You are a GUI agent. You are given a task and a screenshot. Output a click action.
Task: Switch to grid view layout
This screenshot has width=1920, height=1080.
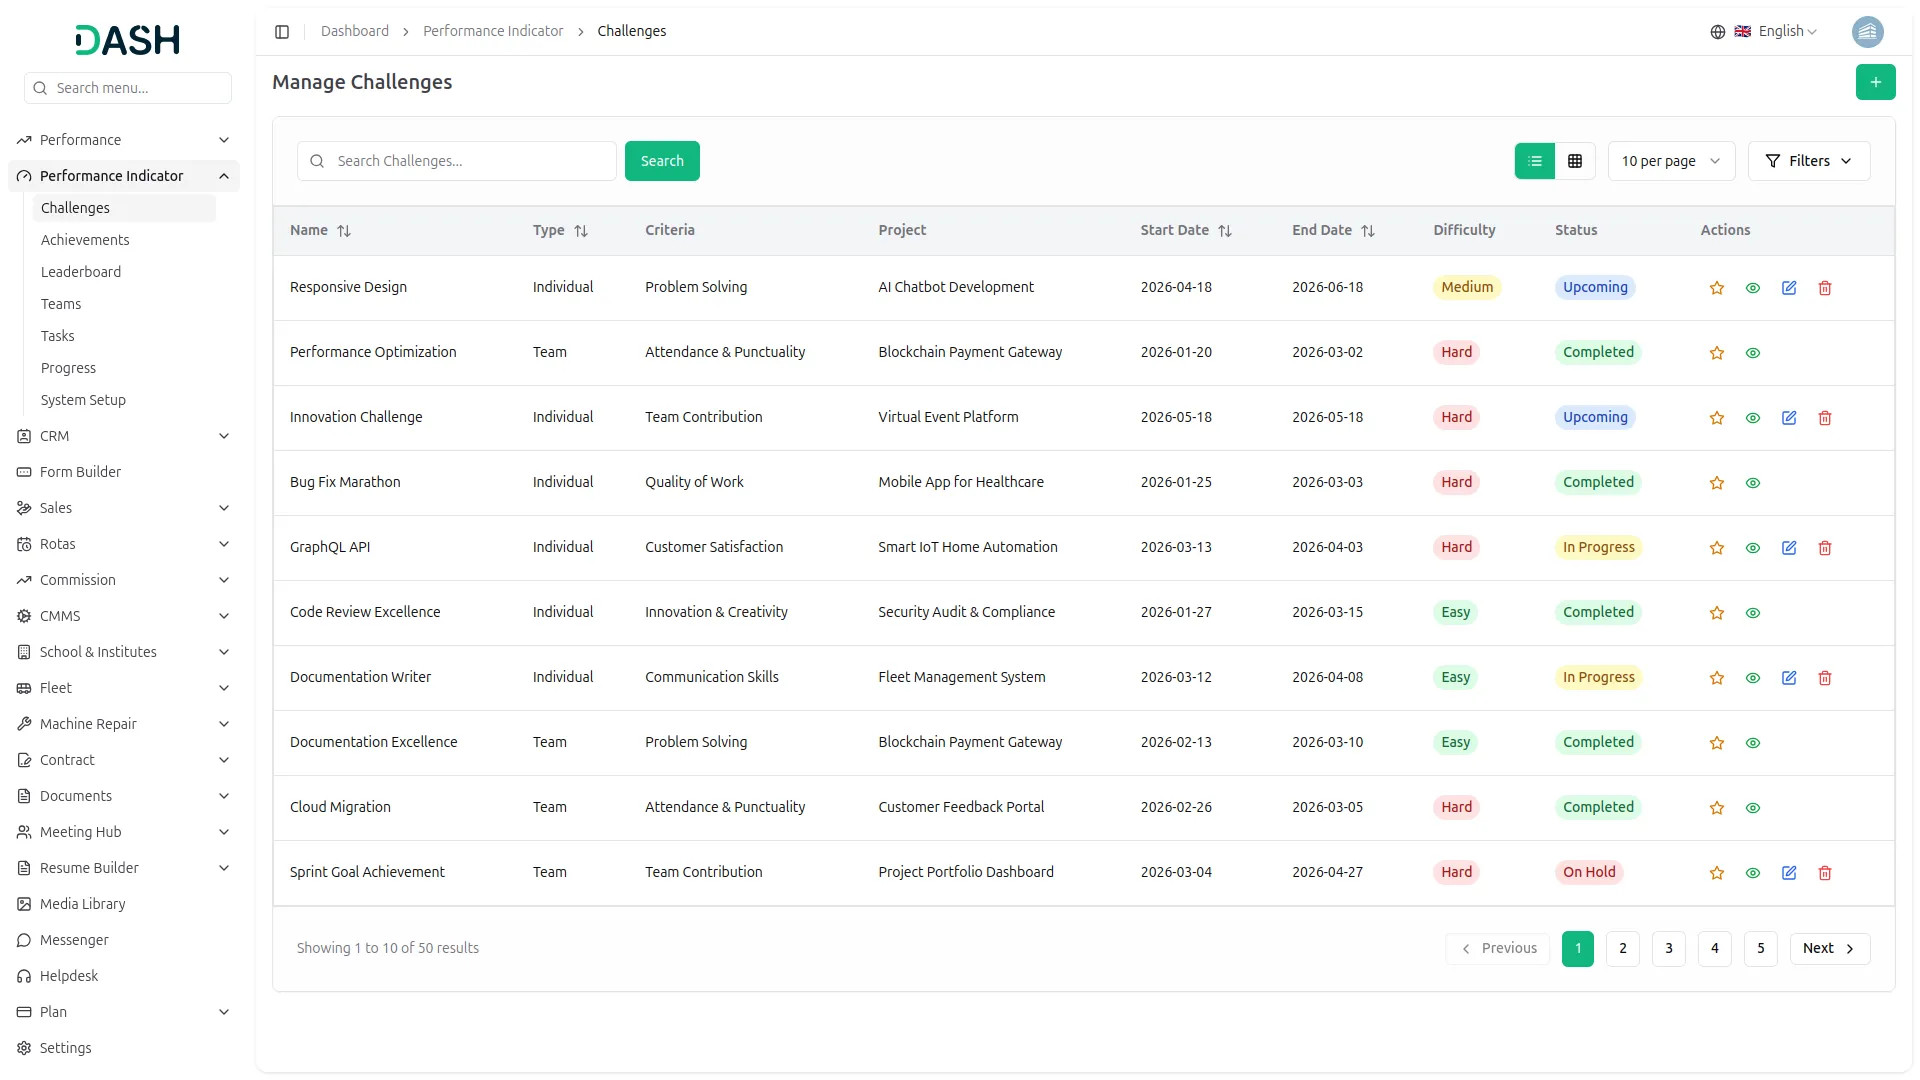(x=1575, y=161)
